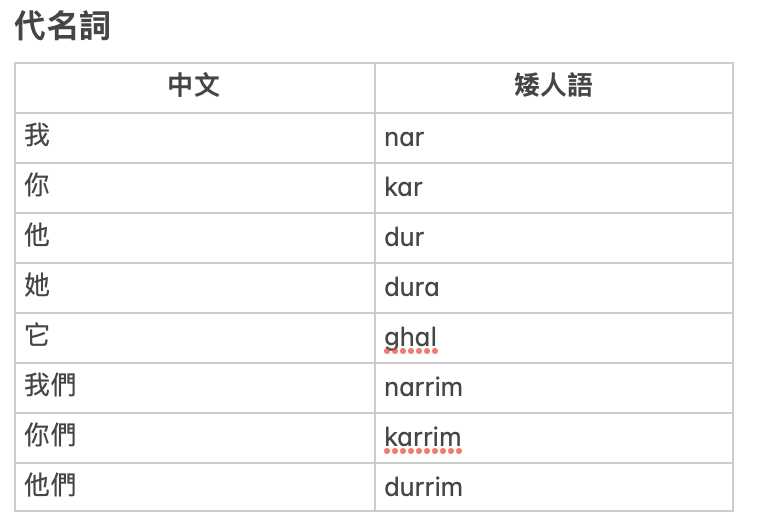
Task: Click the cell with dur
Action: point(554,238)
